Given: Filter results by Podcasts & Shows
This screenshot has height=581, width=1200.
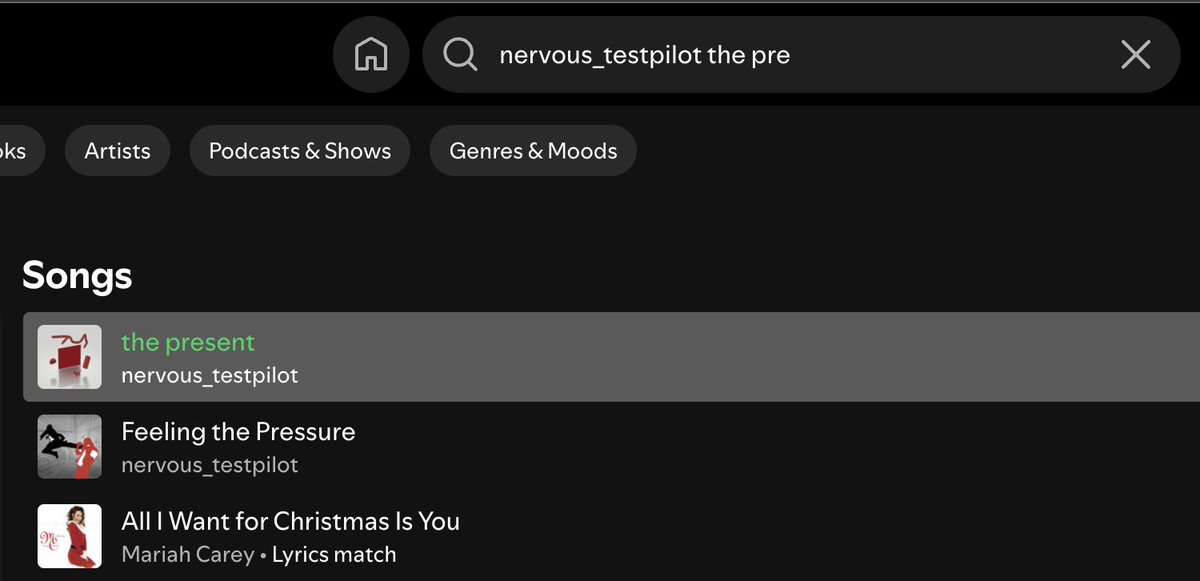Looking at the screenshot, I should [300, 151].
